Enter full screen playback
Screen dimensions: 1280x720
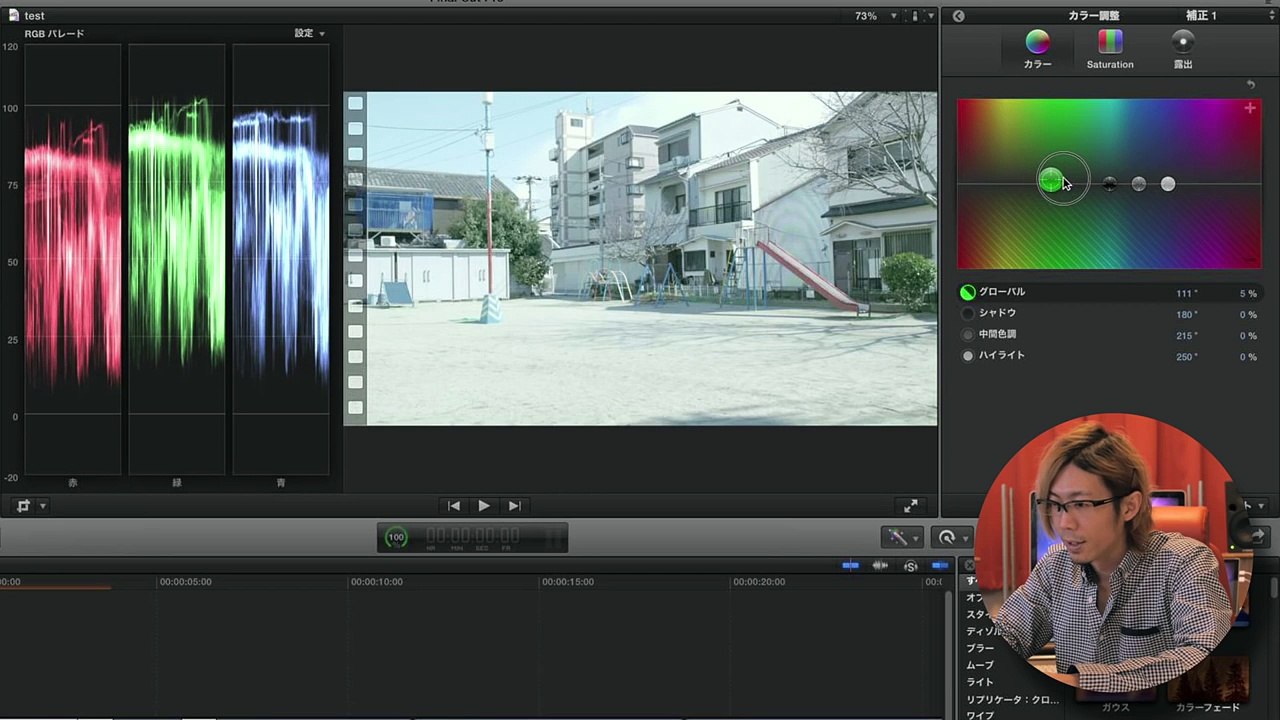910,506
